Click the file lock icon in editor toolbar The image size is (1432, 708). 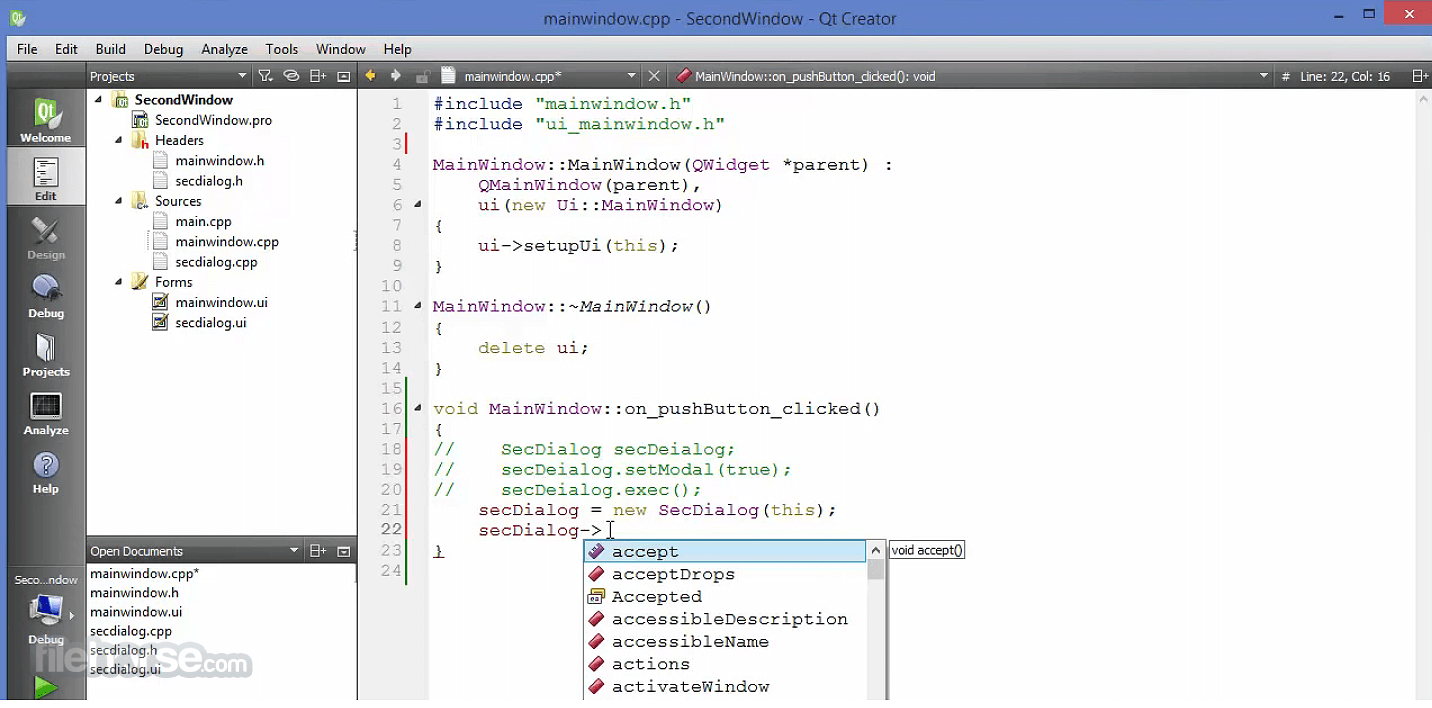(x=422, y=76)
